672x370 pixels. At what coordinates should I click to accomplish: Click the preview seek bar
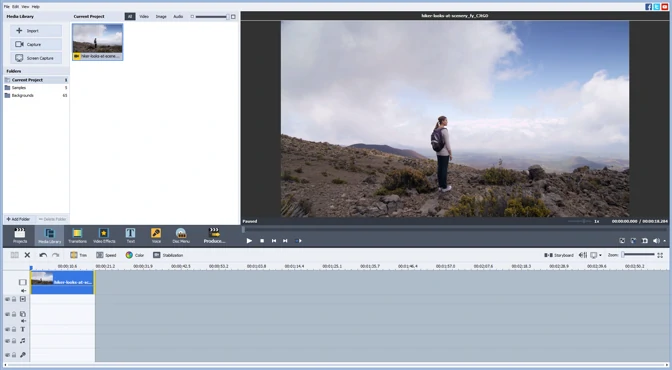[454, 230]
